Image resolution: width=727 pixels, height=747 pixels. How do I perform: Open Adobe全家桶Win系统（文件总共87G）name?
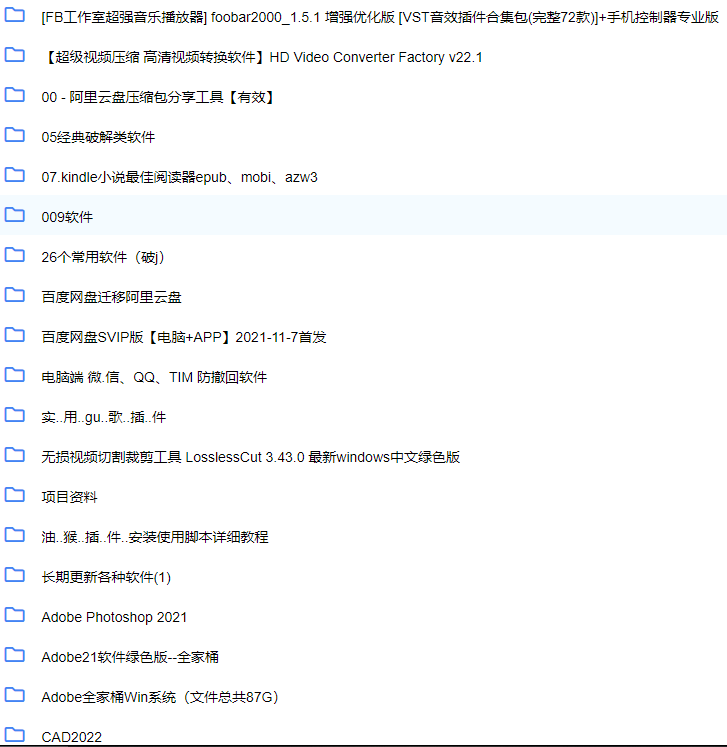click(160, 698)
